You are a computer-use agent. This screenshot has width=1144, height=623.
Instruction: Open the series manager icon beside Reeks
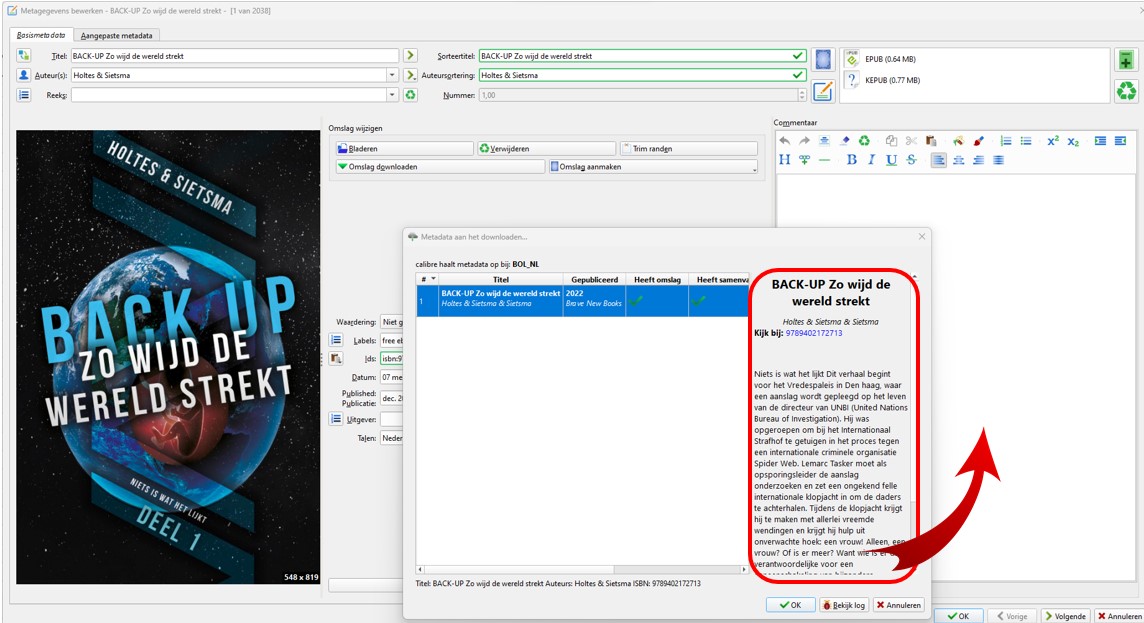(23, 95)
